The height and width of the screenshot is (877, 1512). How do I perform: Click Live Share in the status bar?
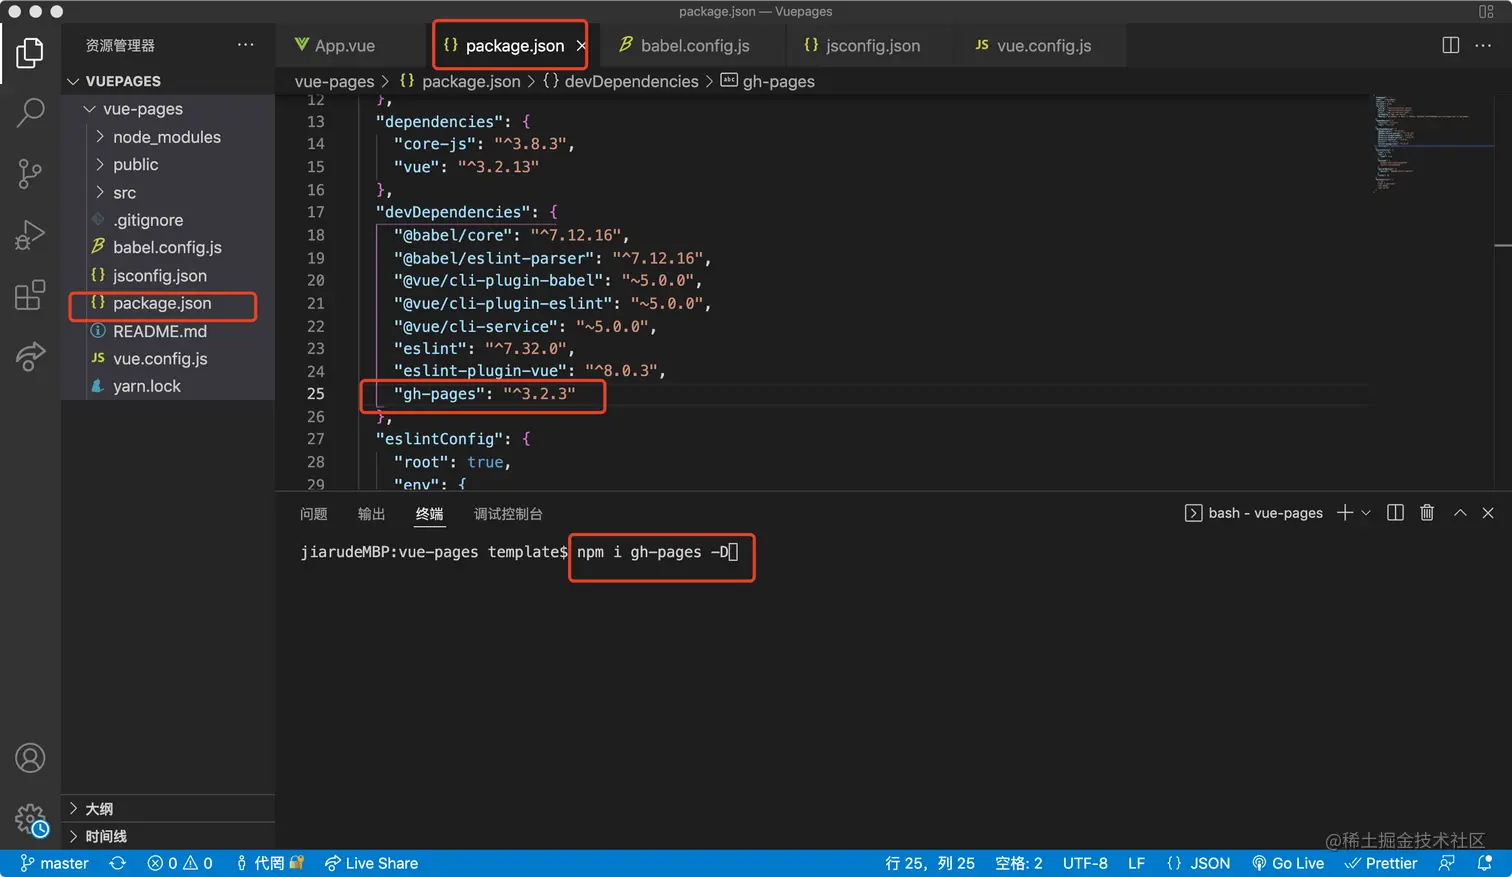tap(371, 863)
